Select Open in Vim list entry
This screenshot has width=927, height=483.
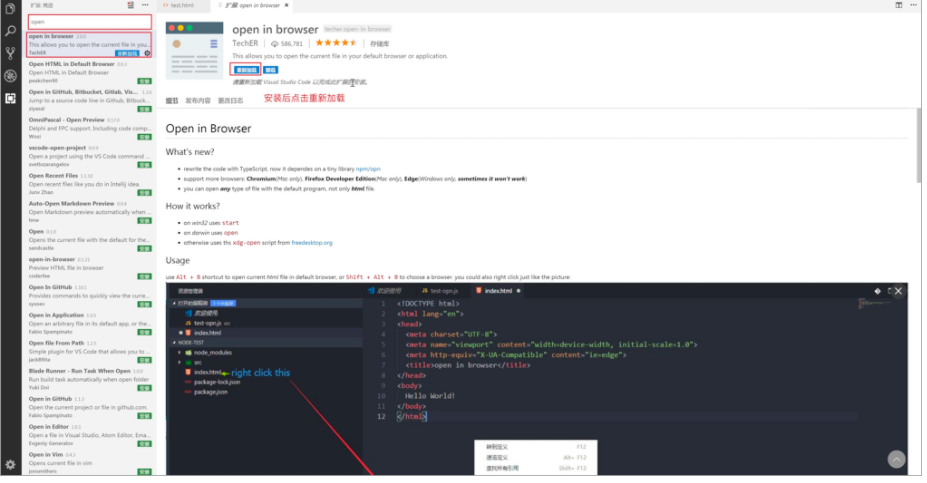click(89, 462)
